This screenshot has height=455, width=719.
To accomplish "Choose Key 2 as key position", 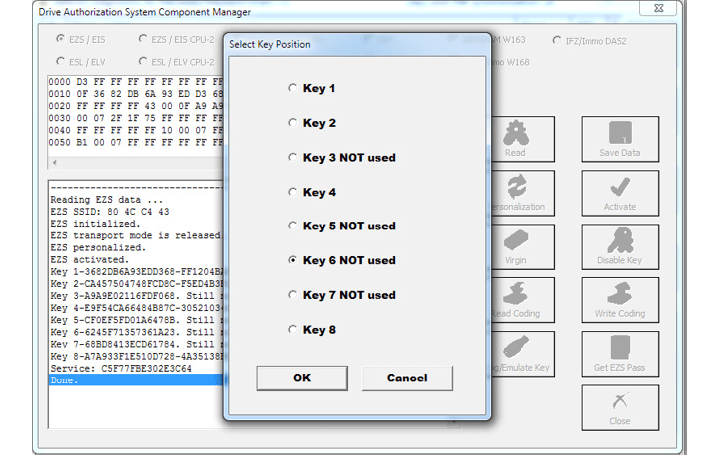I will coord(293,123).
